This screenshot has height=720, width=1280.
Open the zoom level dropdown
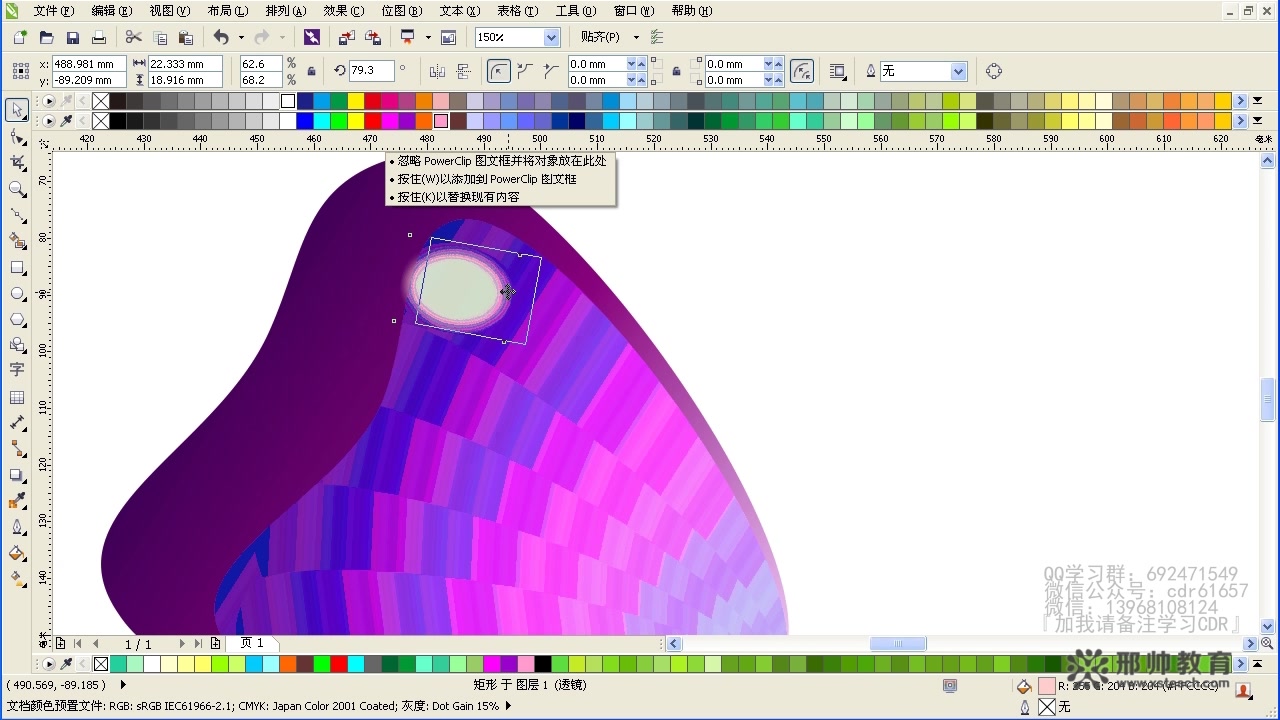(x=550, y=36)
